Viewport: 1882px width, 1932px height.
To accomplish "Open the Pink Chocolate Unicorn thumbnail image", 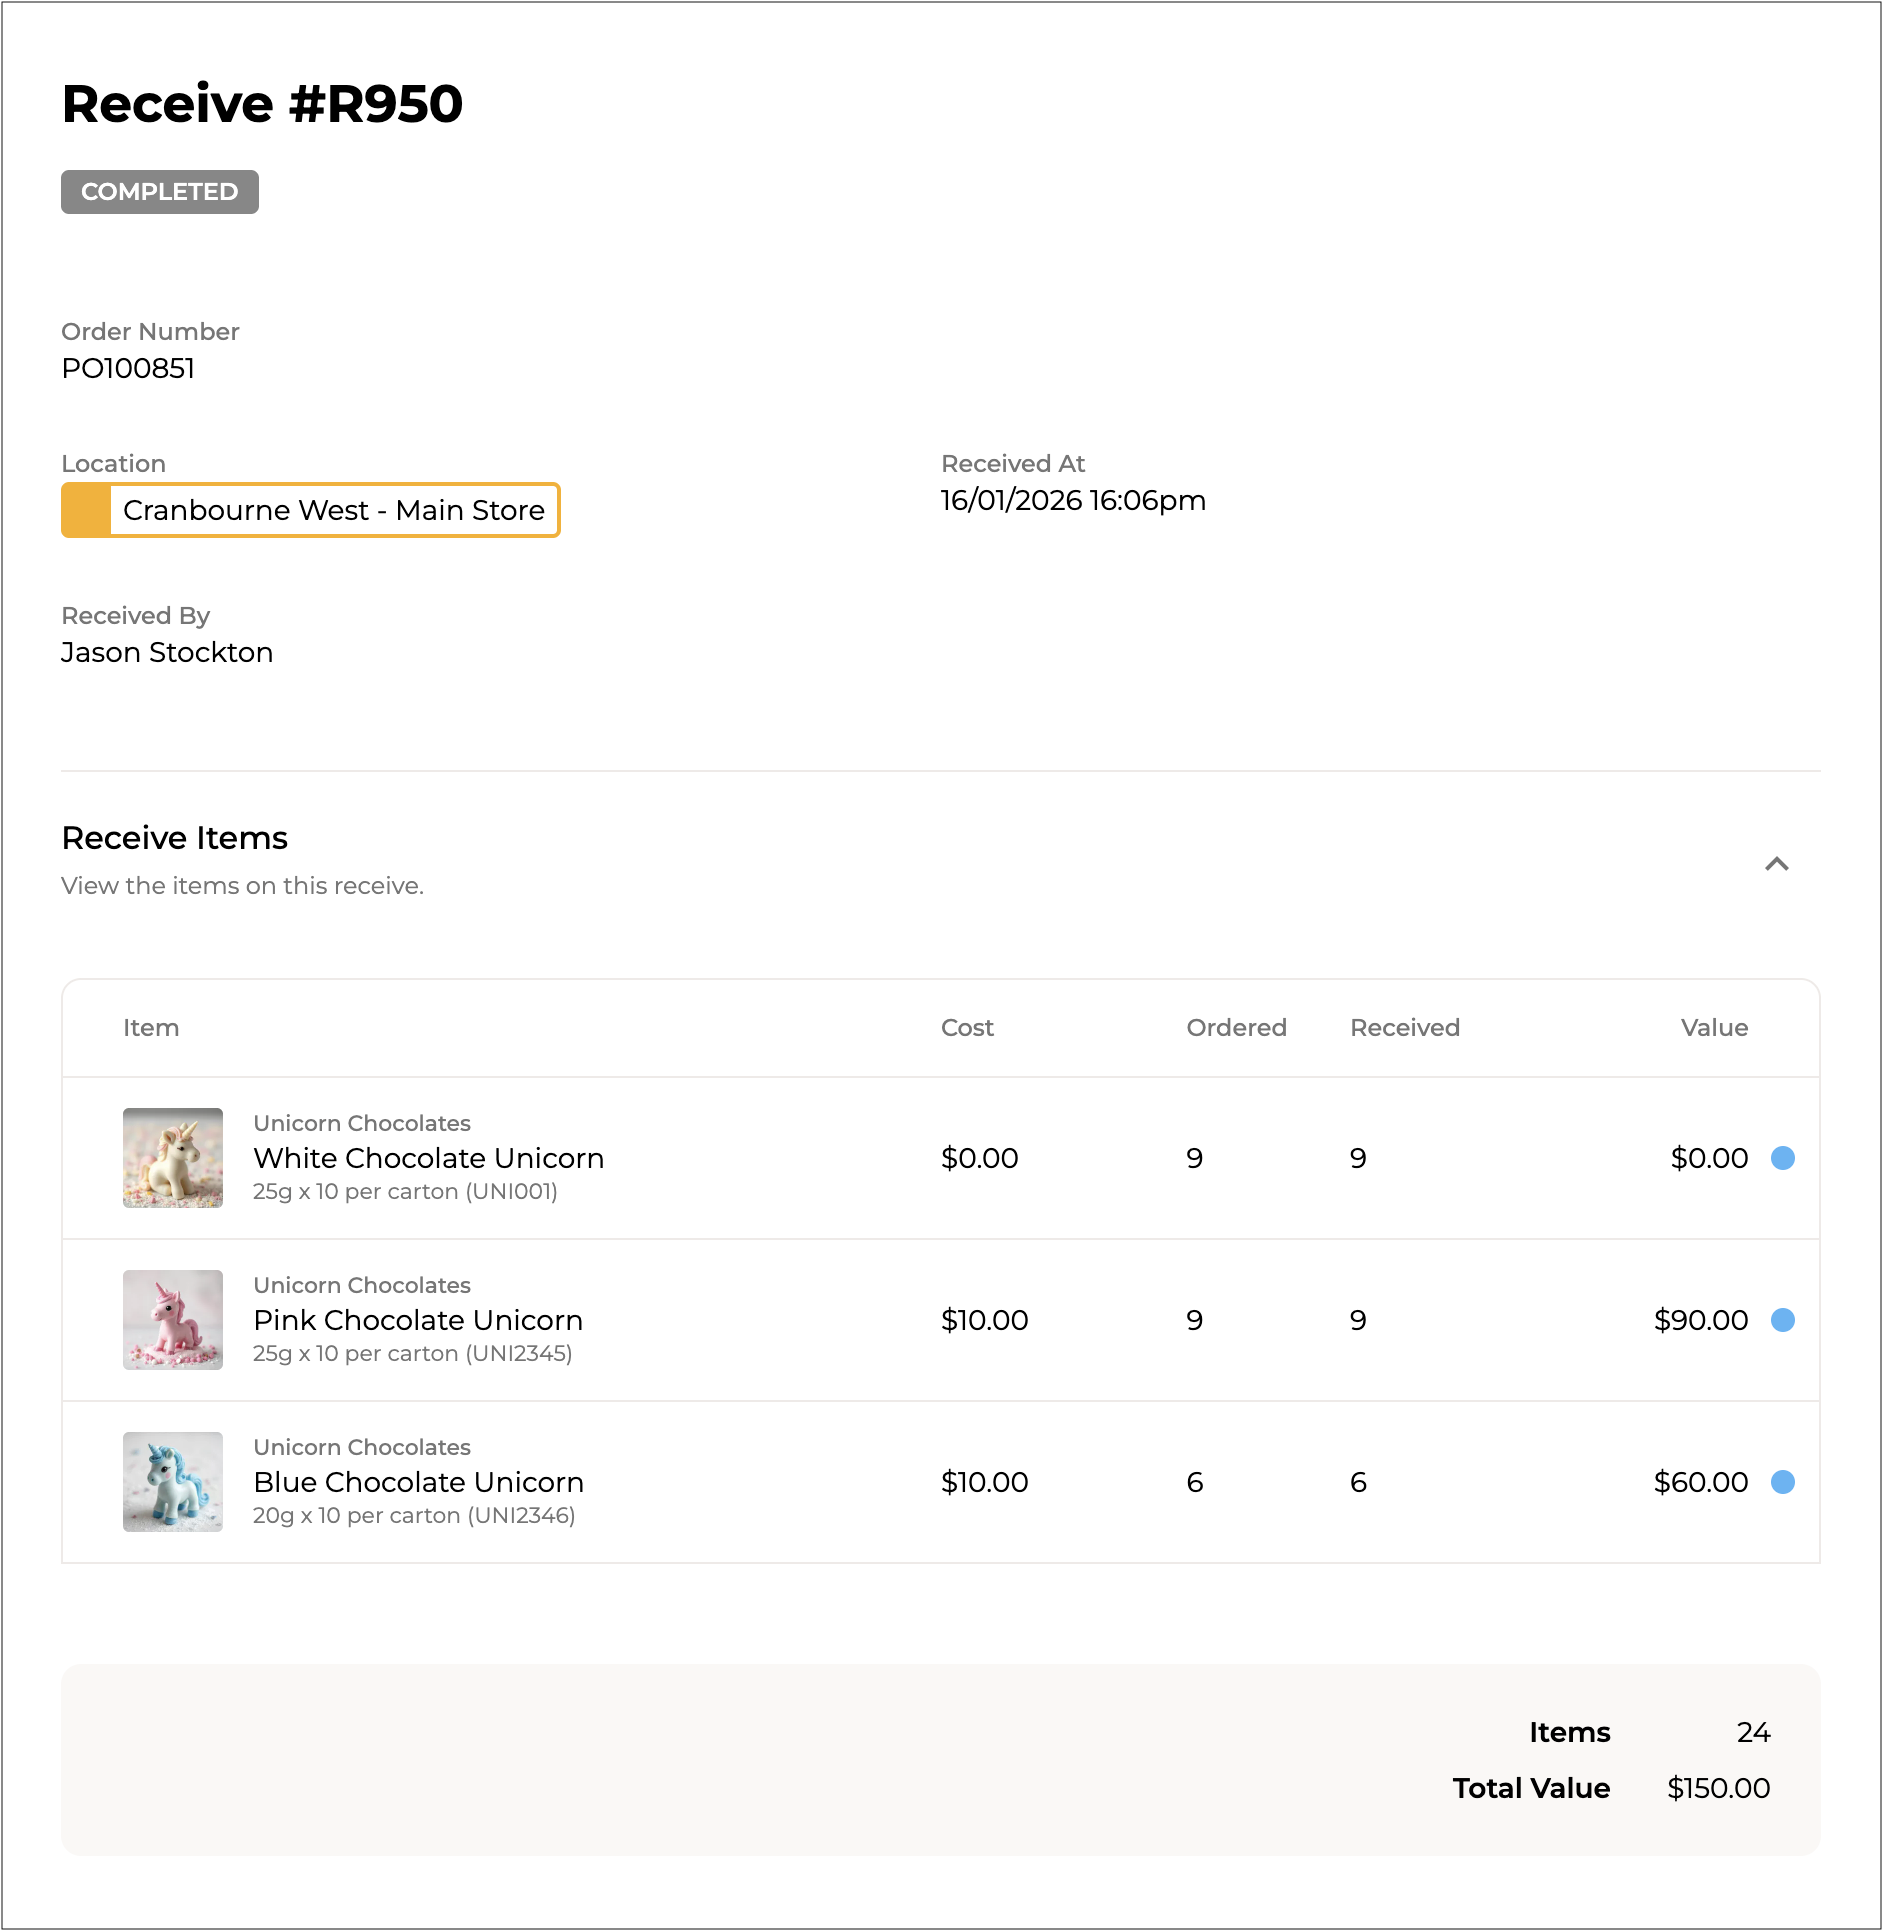I will (173, 1320).
